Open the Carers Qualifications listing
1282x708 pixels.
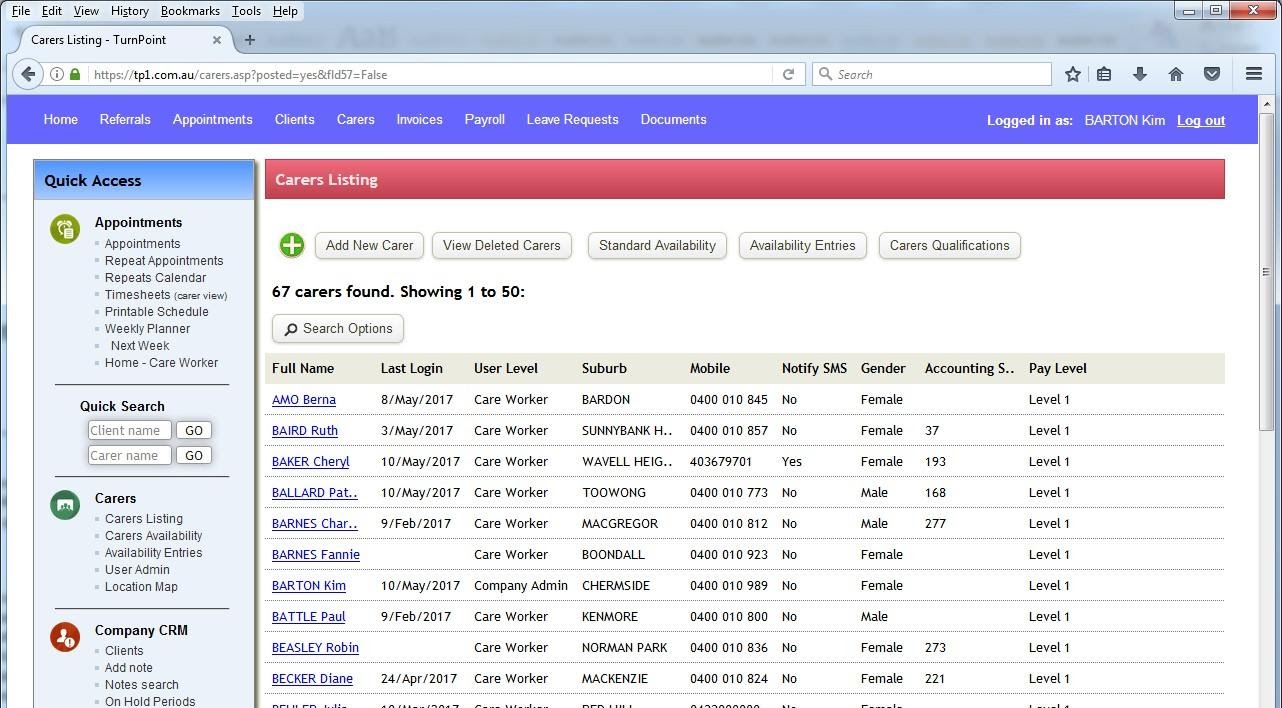tap(949, 245)
